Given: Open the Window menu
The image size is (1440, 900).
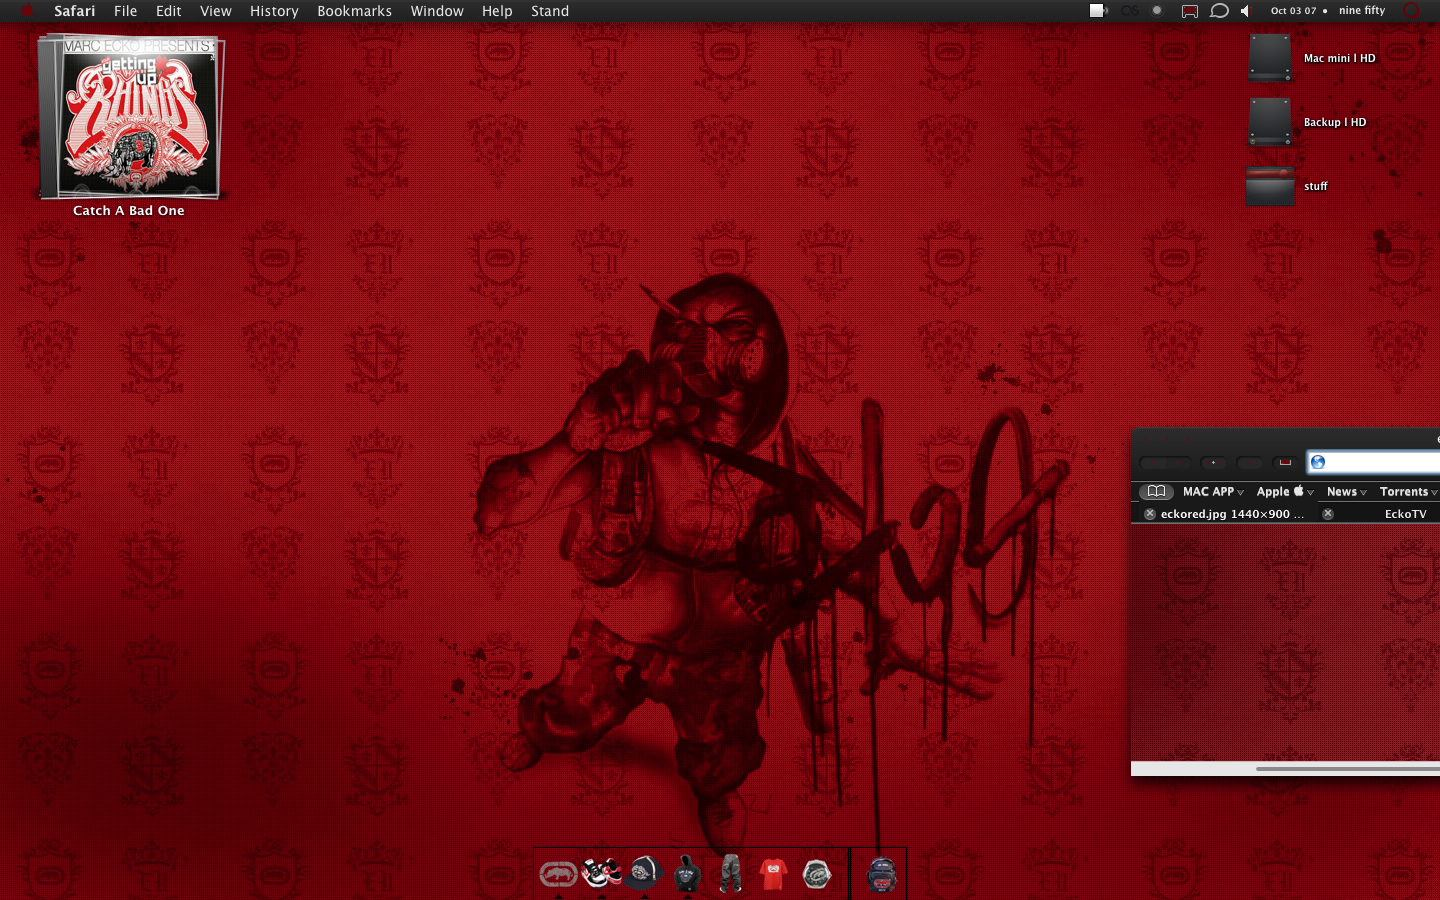Looking at the screenshot, I should 437,11.
